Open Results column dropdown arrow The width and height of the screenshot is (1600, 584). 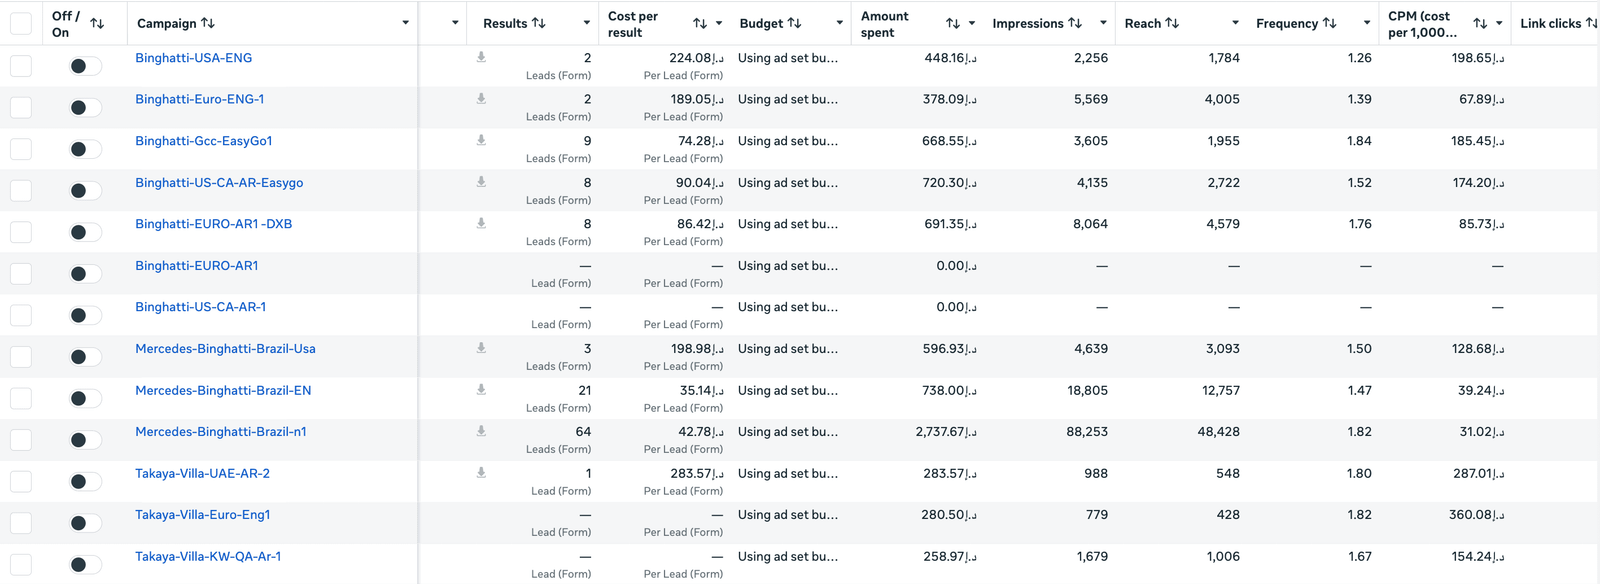[x=587, y=23]
